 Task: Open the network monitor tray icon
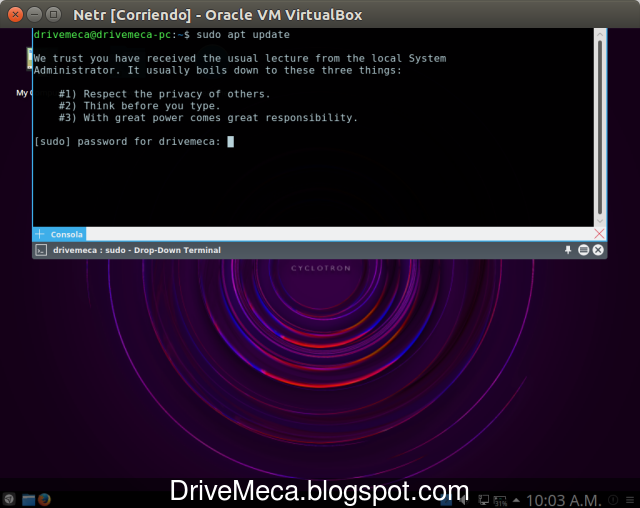point(484,499)
